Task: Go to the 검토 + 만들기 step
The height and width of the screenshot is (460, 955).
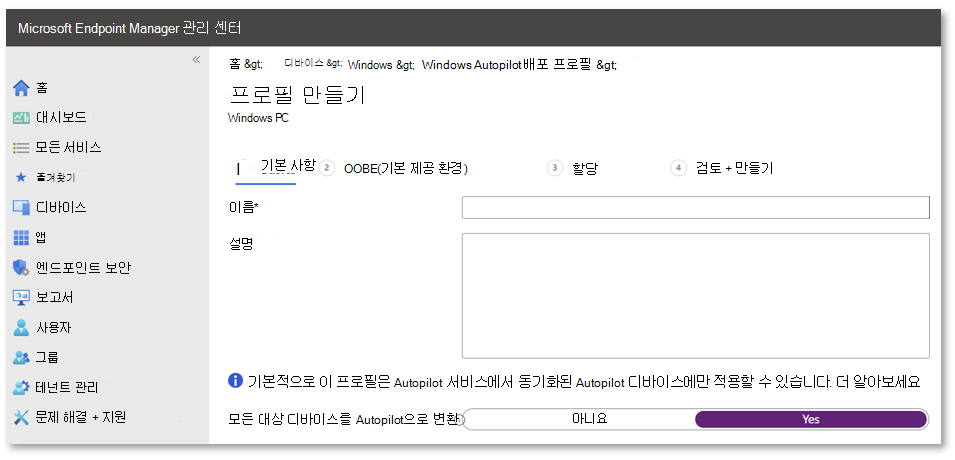Action: coord(734,169)
